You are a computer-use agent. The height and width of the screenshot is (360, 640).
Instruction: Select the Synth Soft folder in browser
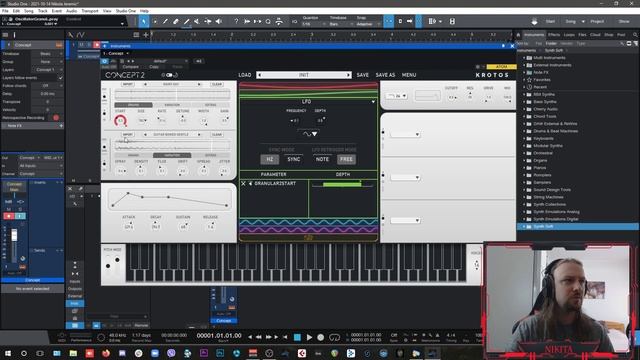point(578,227)
